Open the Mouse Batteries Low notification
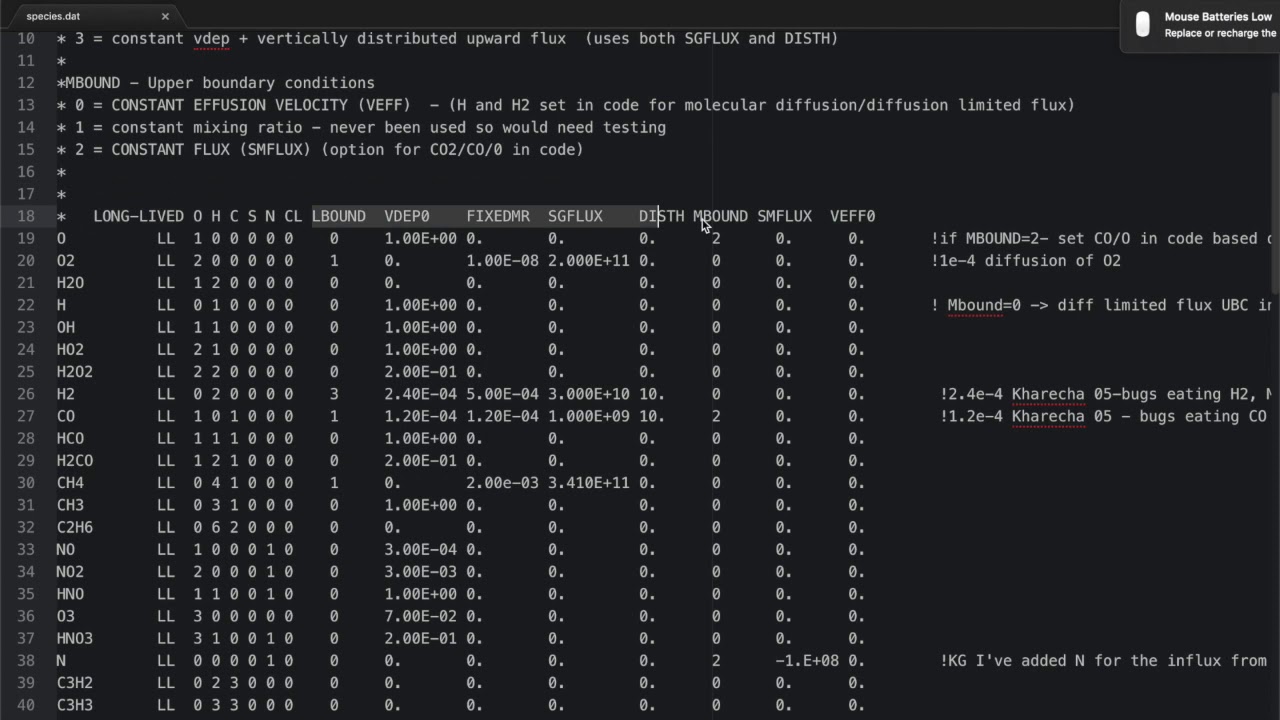Image resolution: width=1280 pixels, height=720 pixels. pyautogui.click(x=1217, y=24)
